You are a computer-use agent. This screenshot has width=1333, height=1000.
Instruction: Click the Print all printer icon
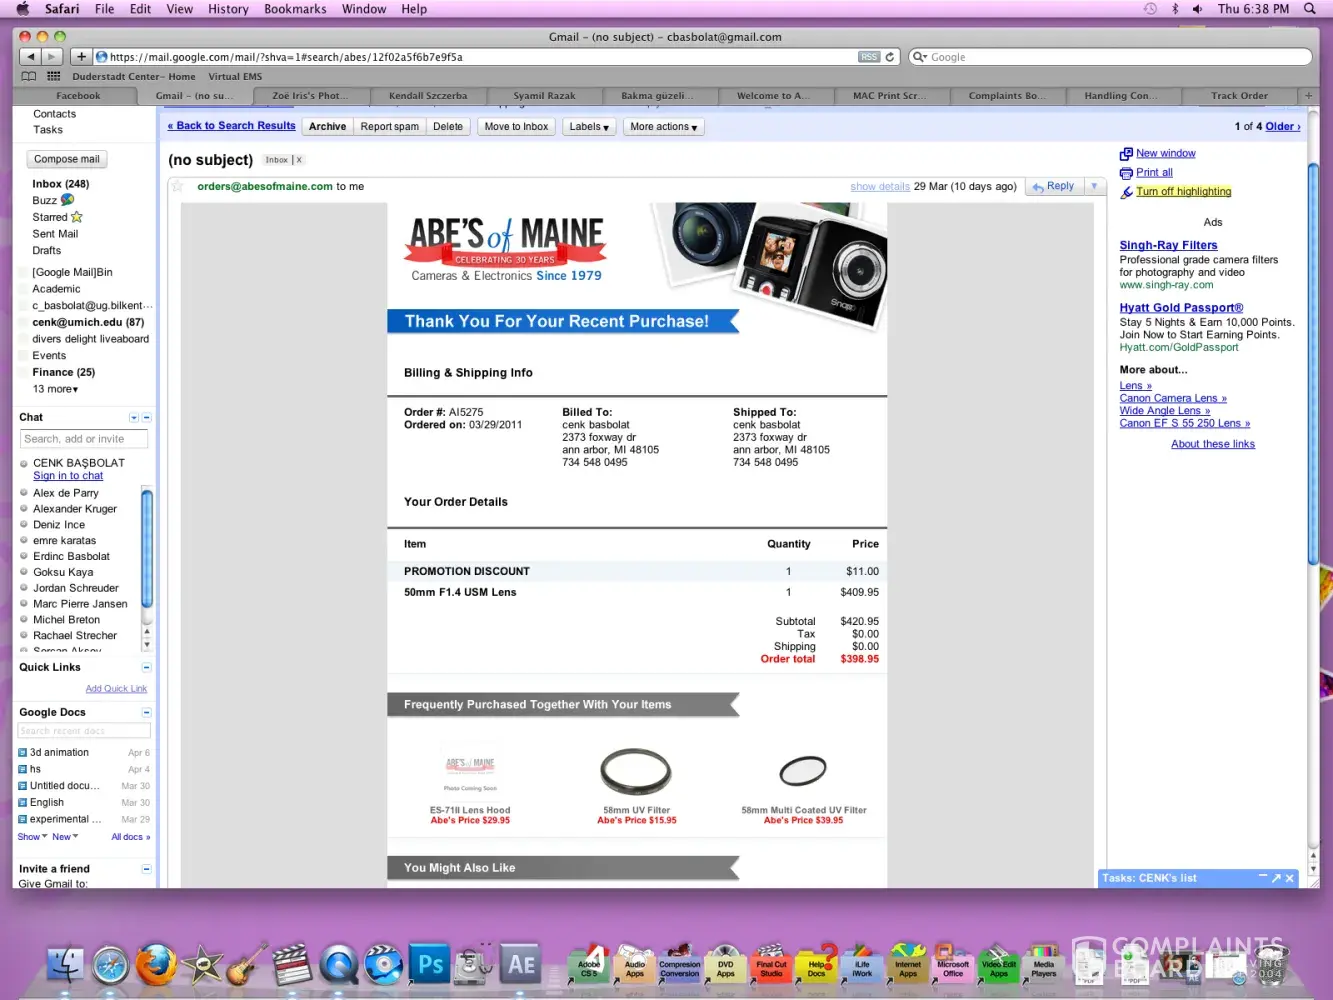point(1126,173)
